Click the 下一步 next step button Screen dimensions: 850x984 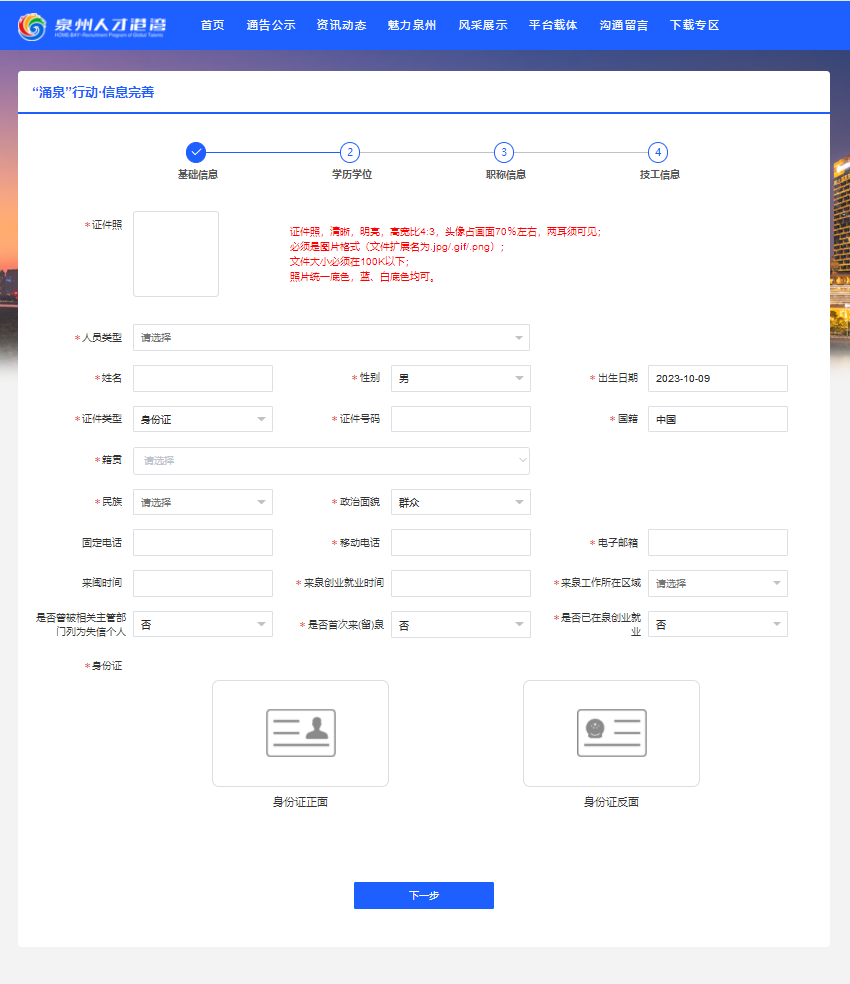tap(423, 895)
